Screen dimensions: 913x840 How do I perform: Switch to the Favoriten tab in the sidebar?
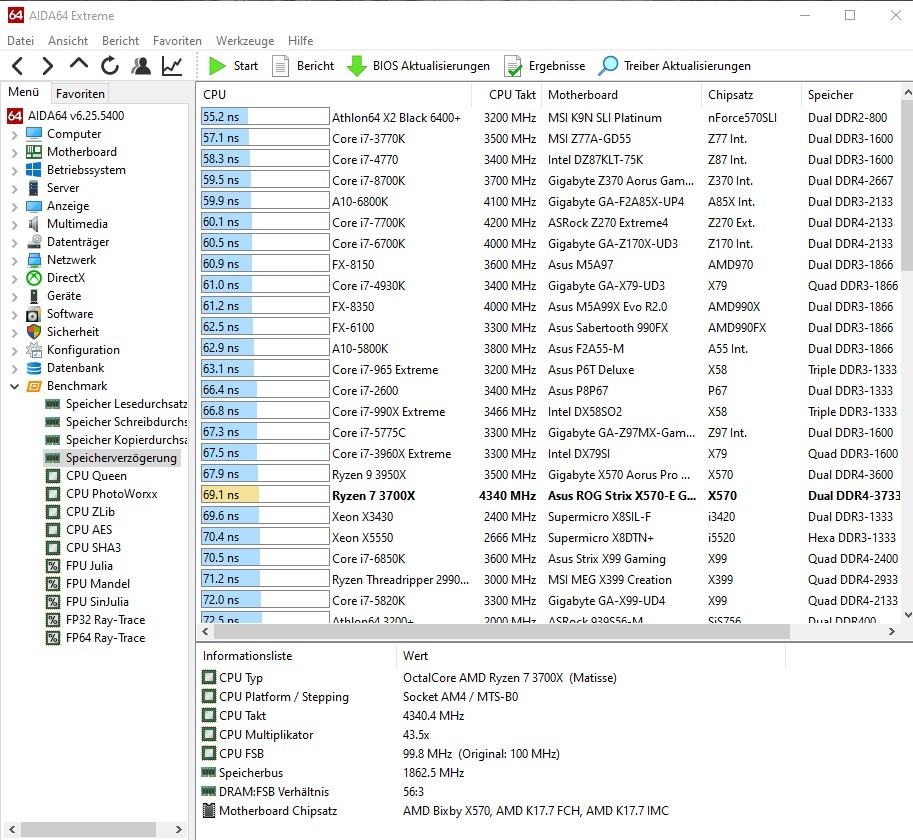click(80, 93)
